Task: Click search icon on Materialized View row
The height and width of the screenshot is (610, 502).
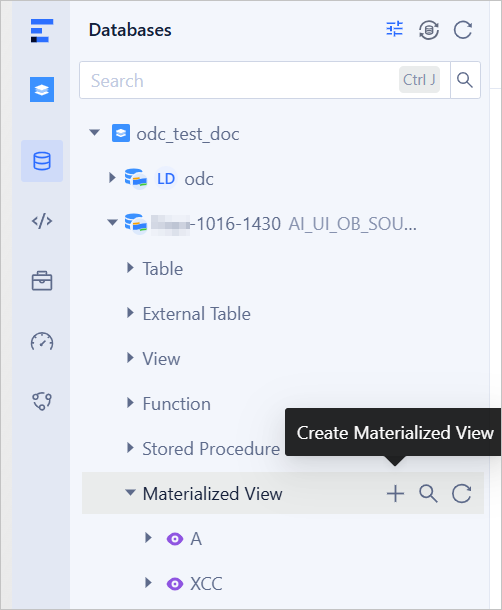Action: (428, 493)
